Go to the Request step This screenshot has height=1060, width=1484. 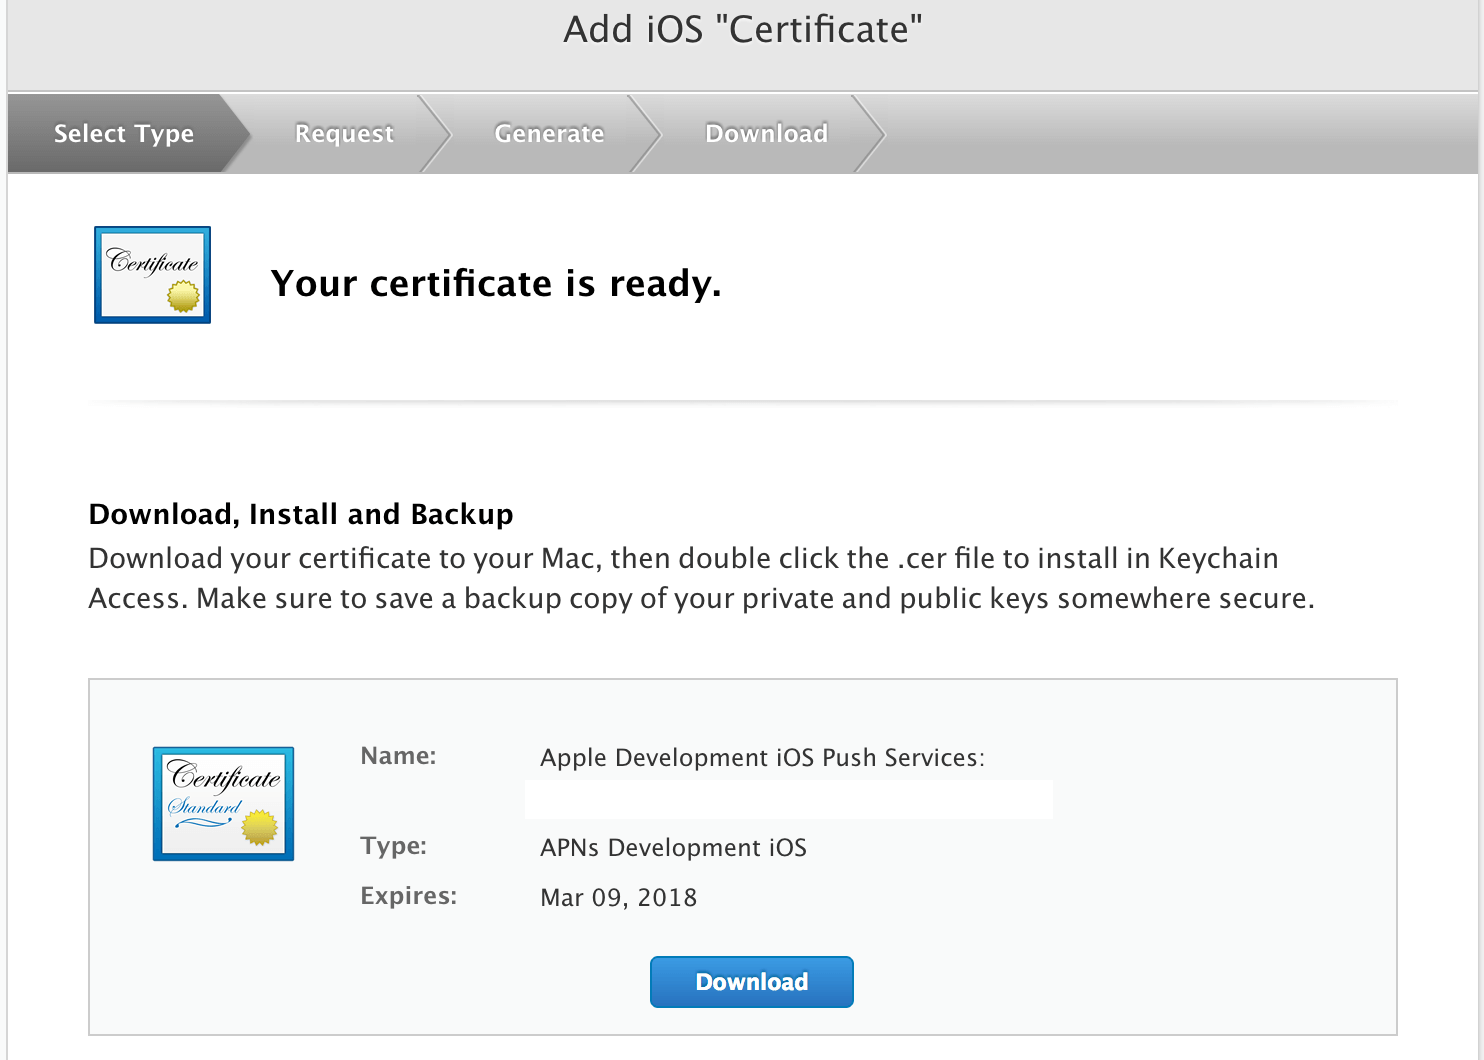(344, 133)
